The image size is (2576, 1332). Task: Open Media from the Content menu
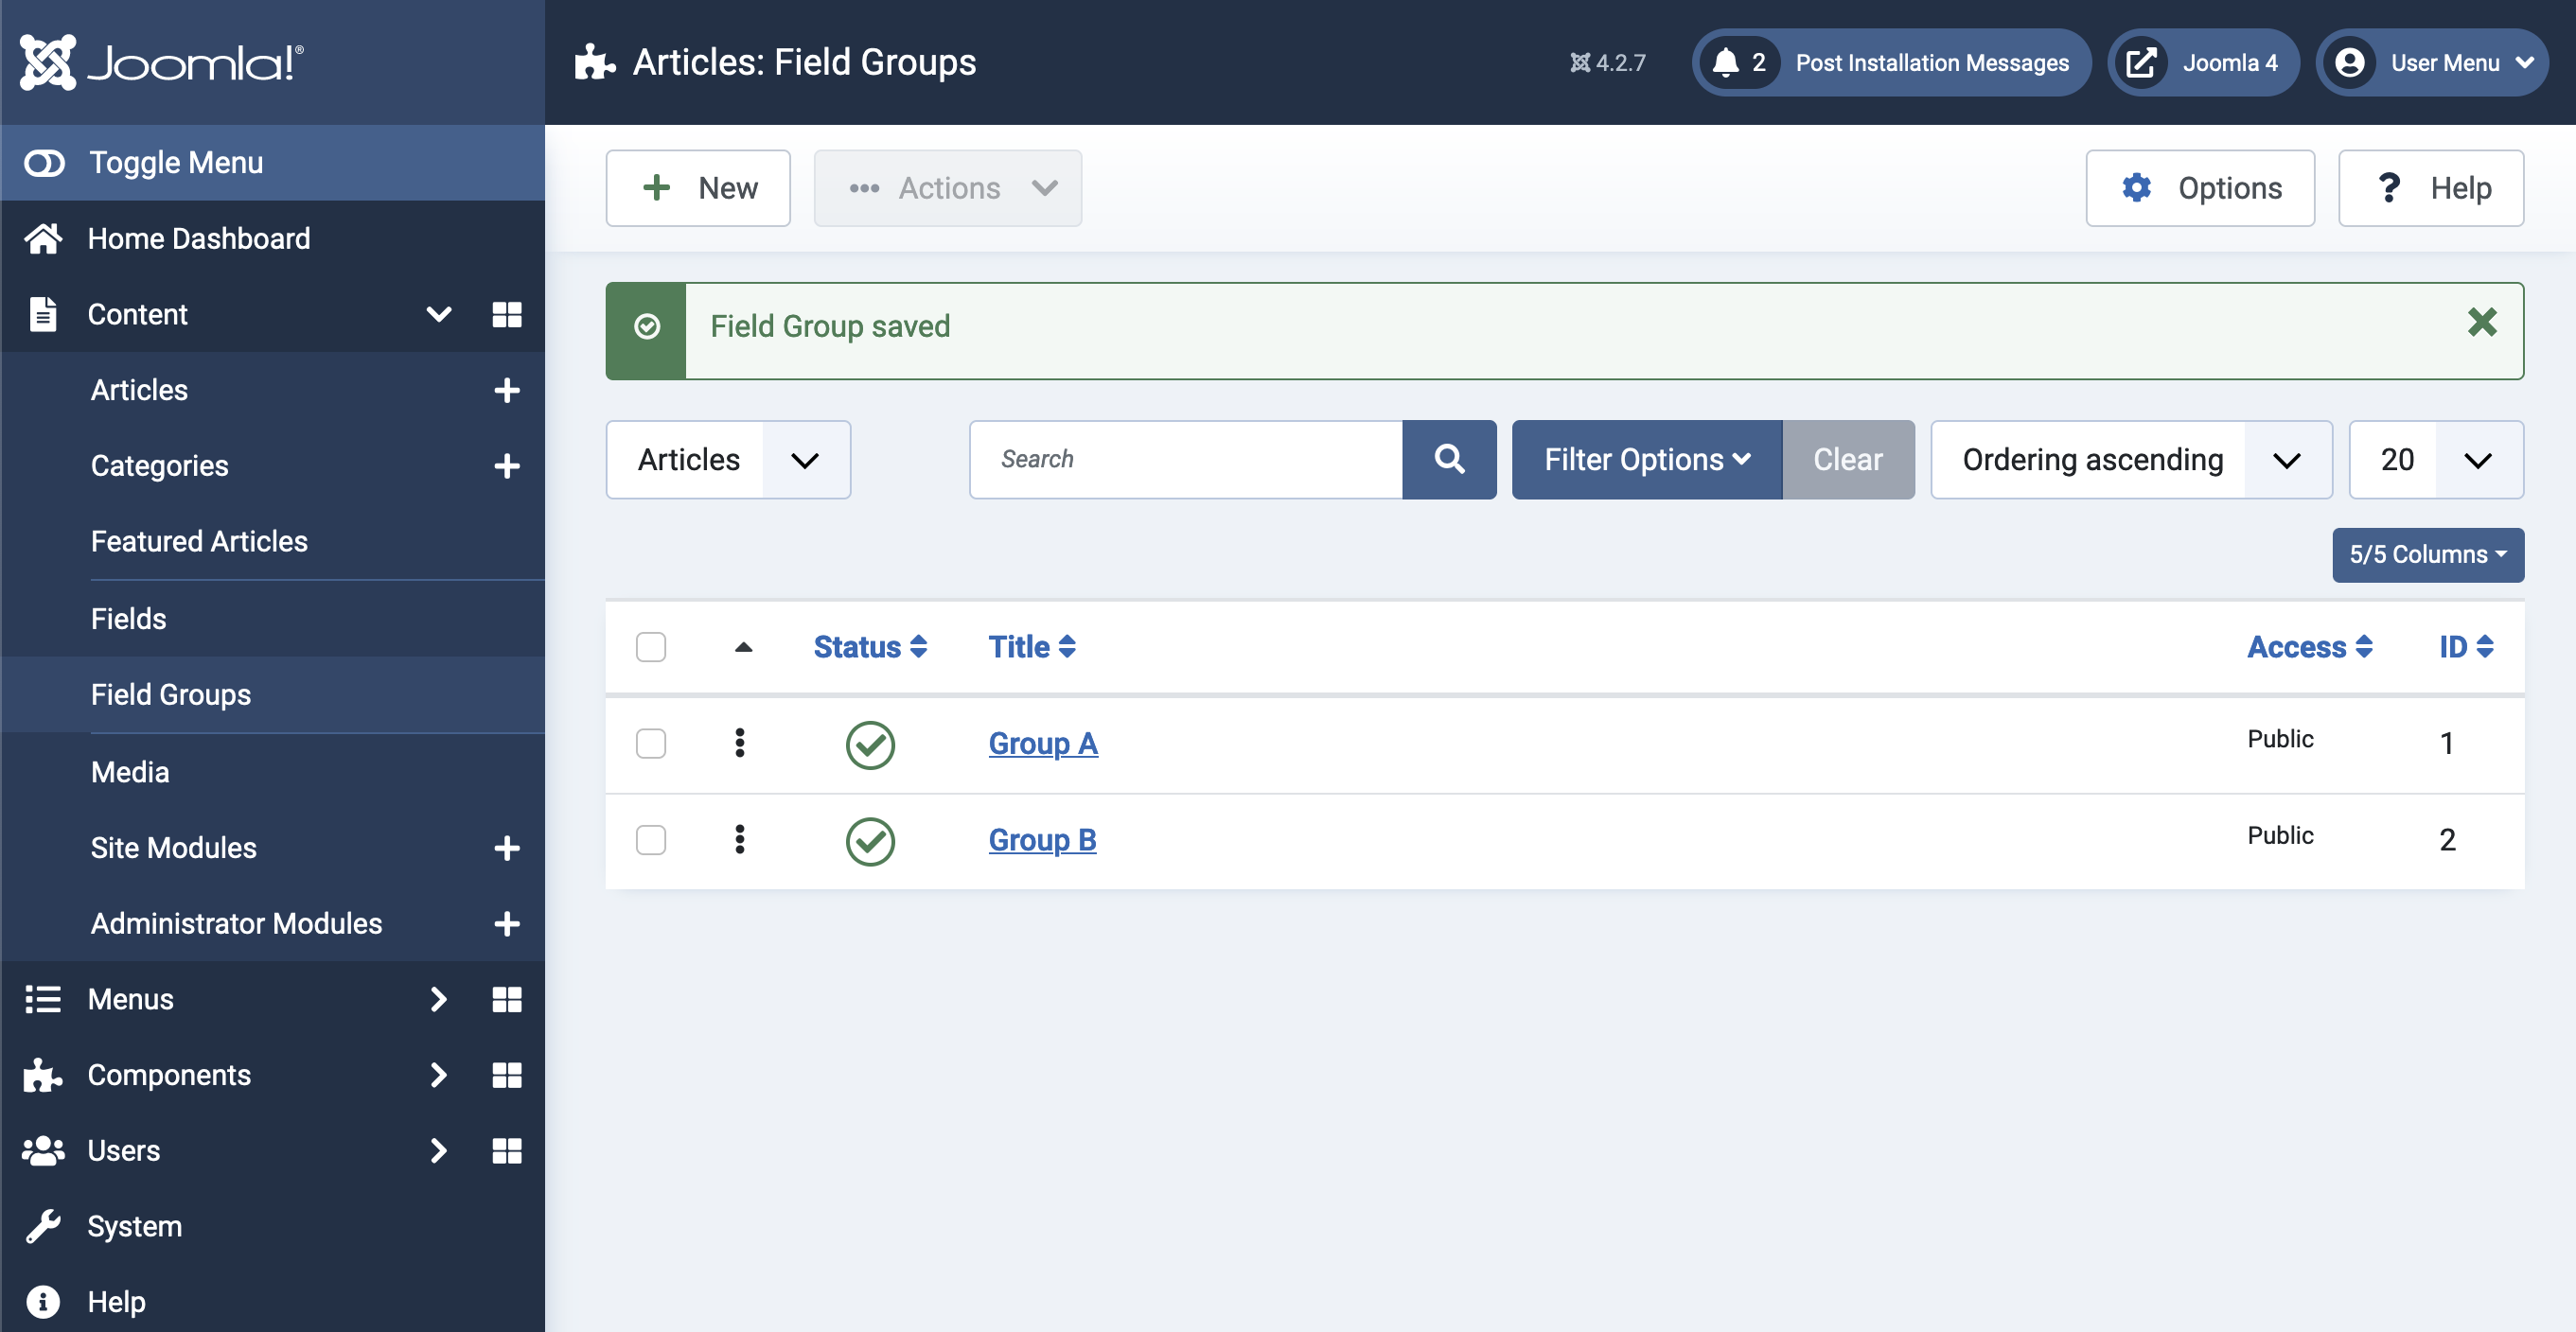coord(130,771)
